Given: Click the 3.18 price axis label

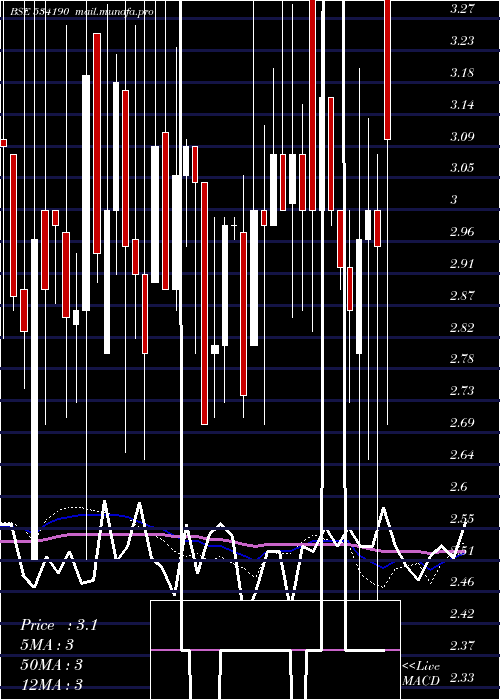Looking at the screenshot, I should tap(461, 73).
